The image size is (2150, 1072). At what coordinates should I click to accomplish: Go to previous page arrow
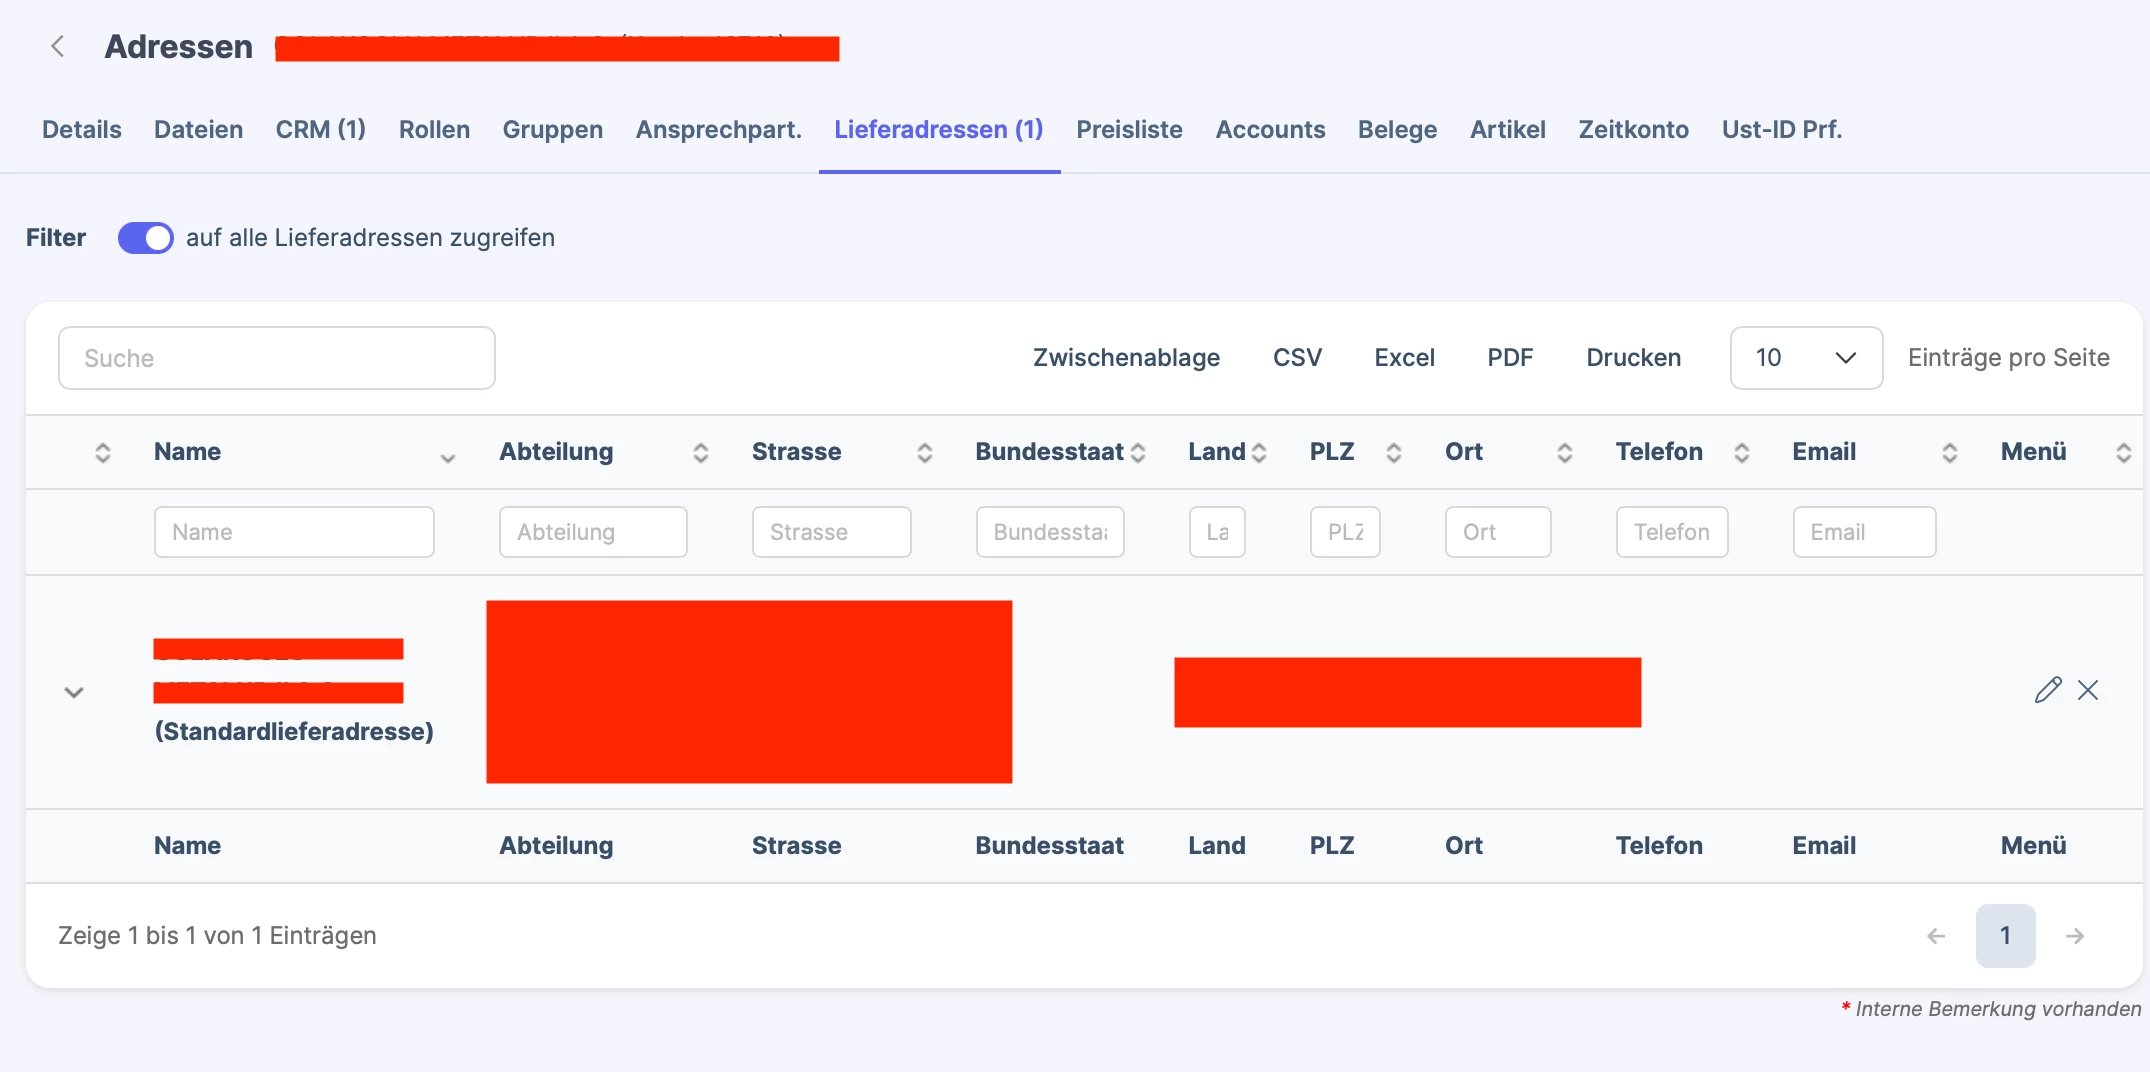[x=1936, y=936]
